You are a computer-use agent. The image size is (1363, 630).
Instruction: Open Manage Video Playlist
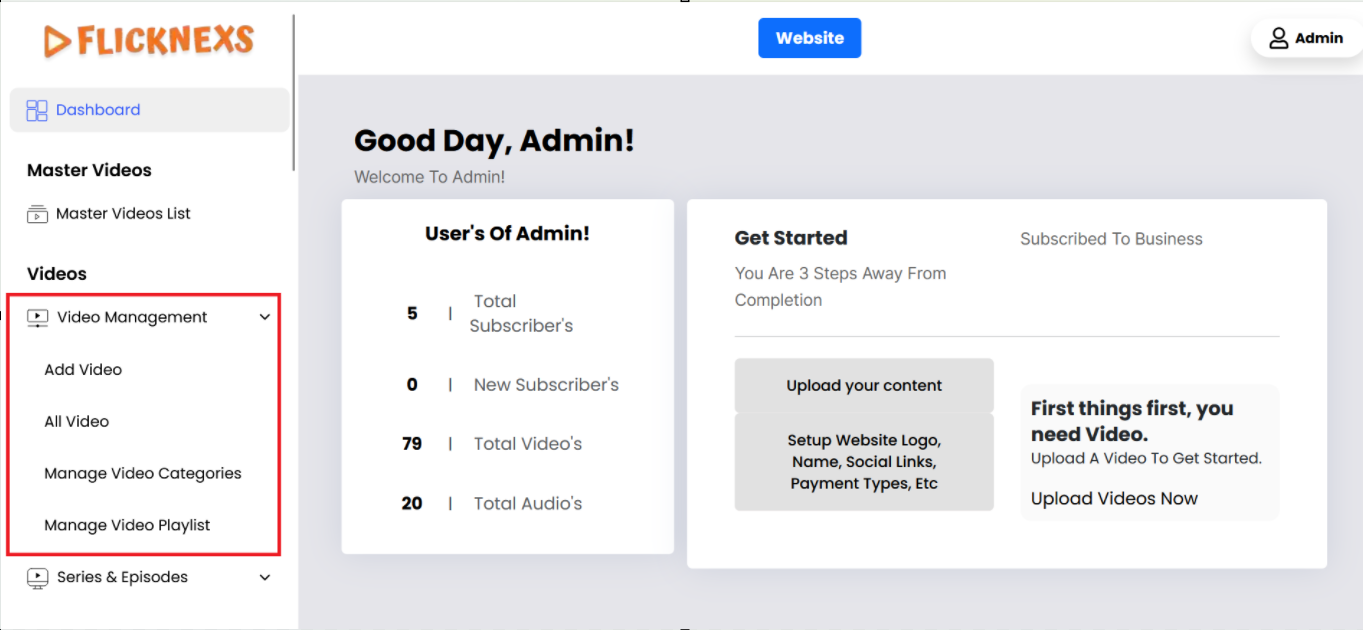(x=127, y=526)
